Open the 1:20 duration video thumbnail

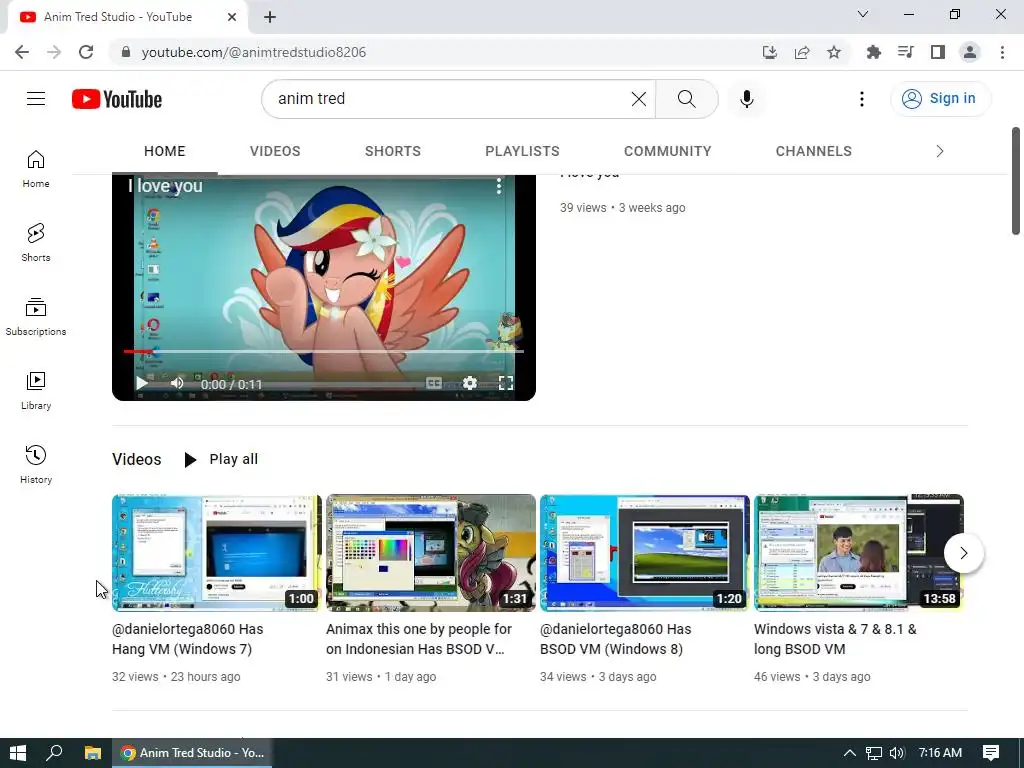coord(645,552)
